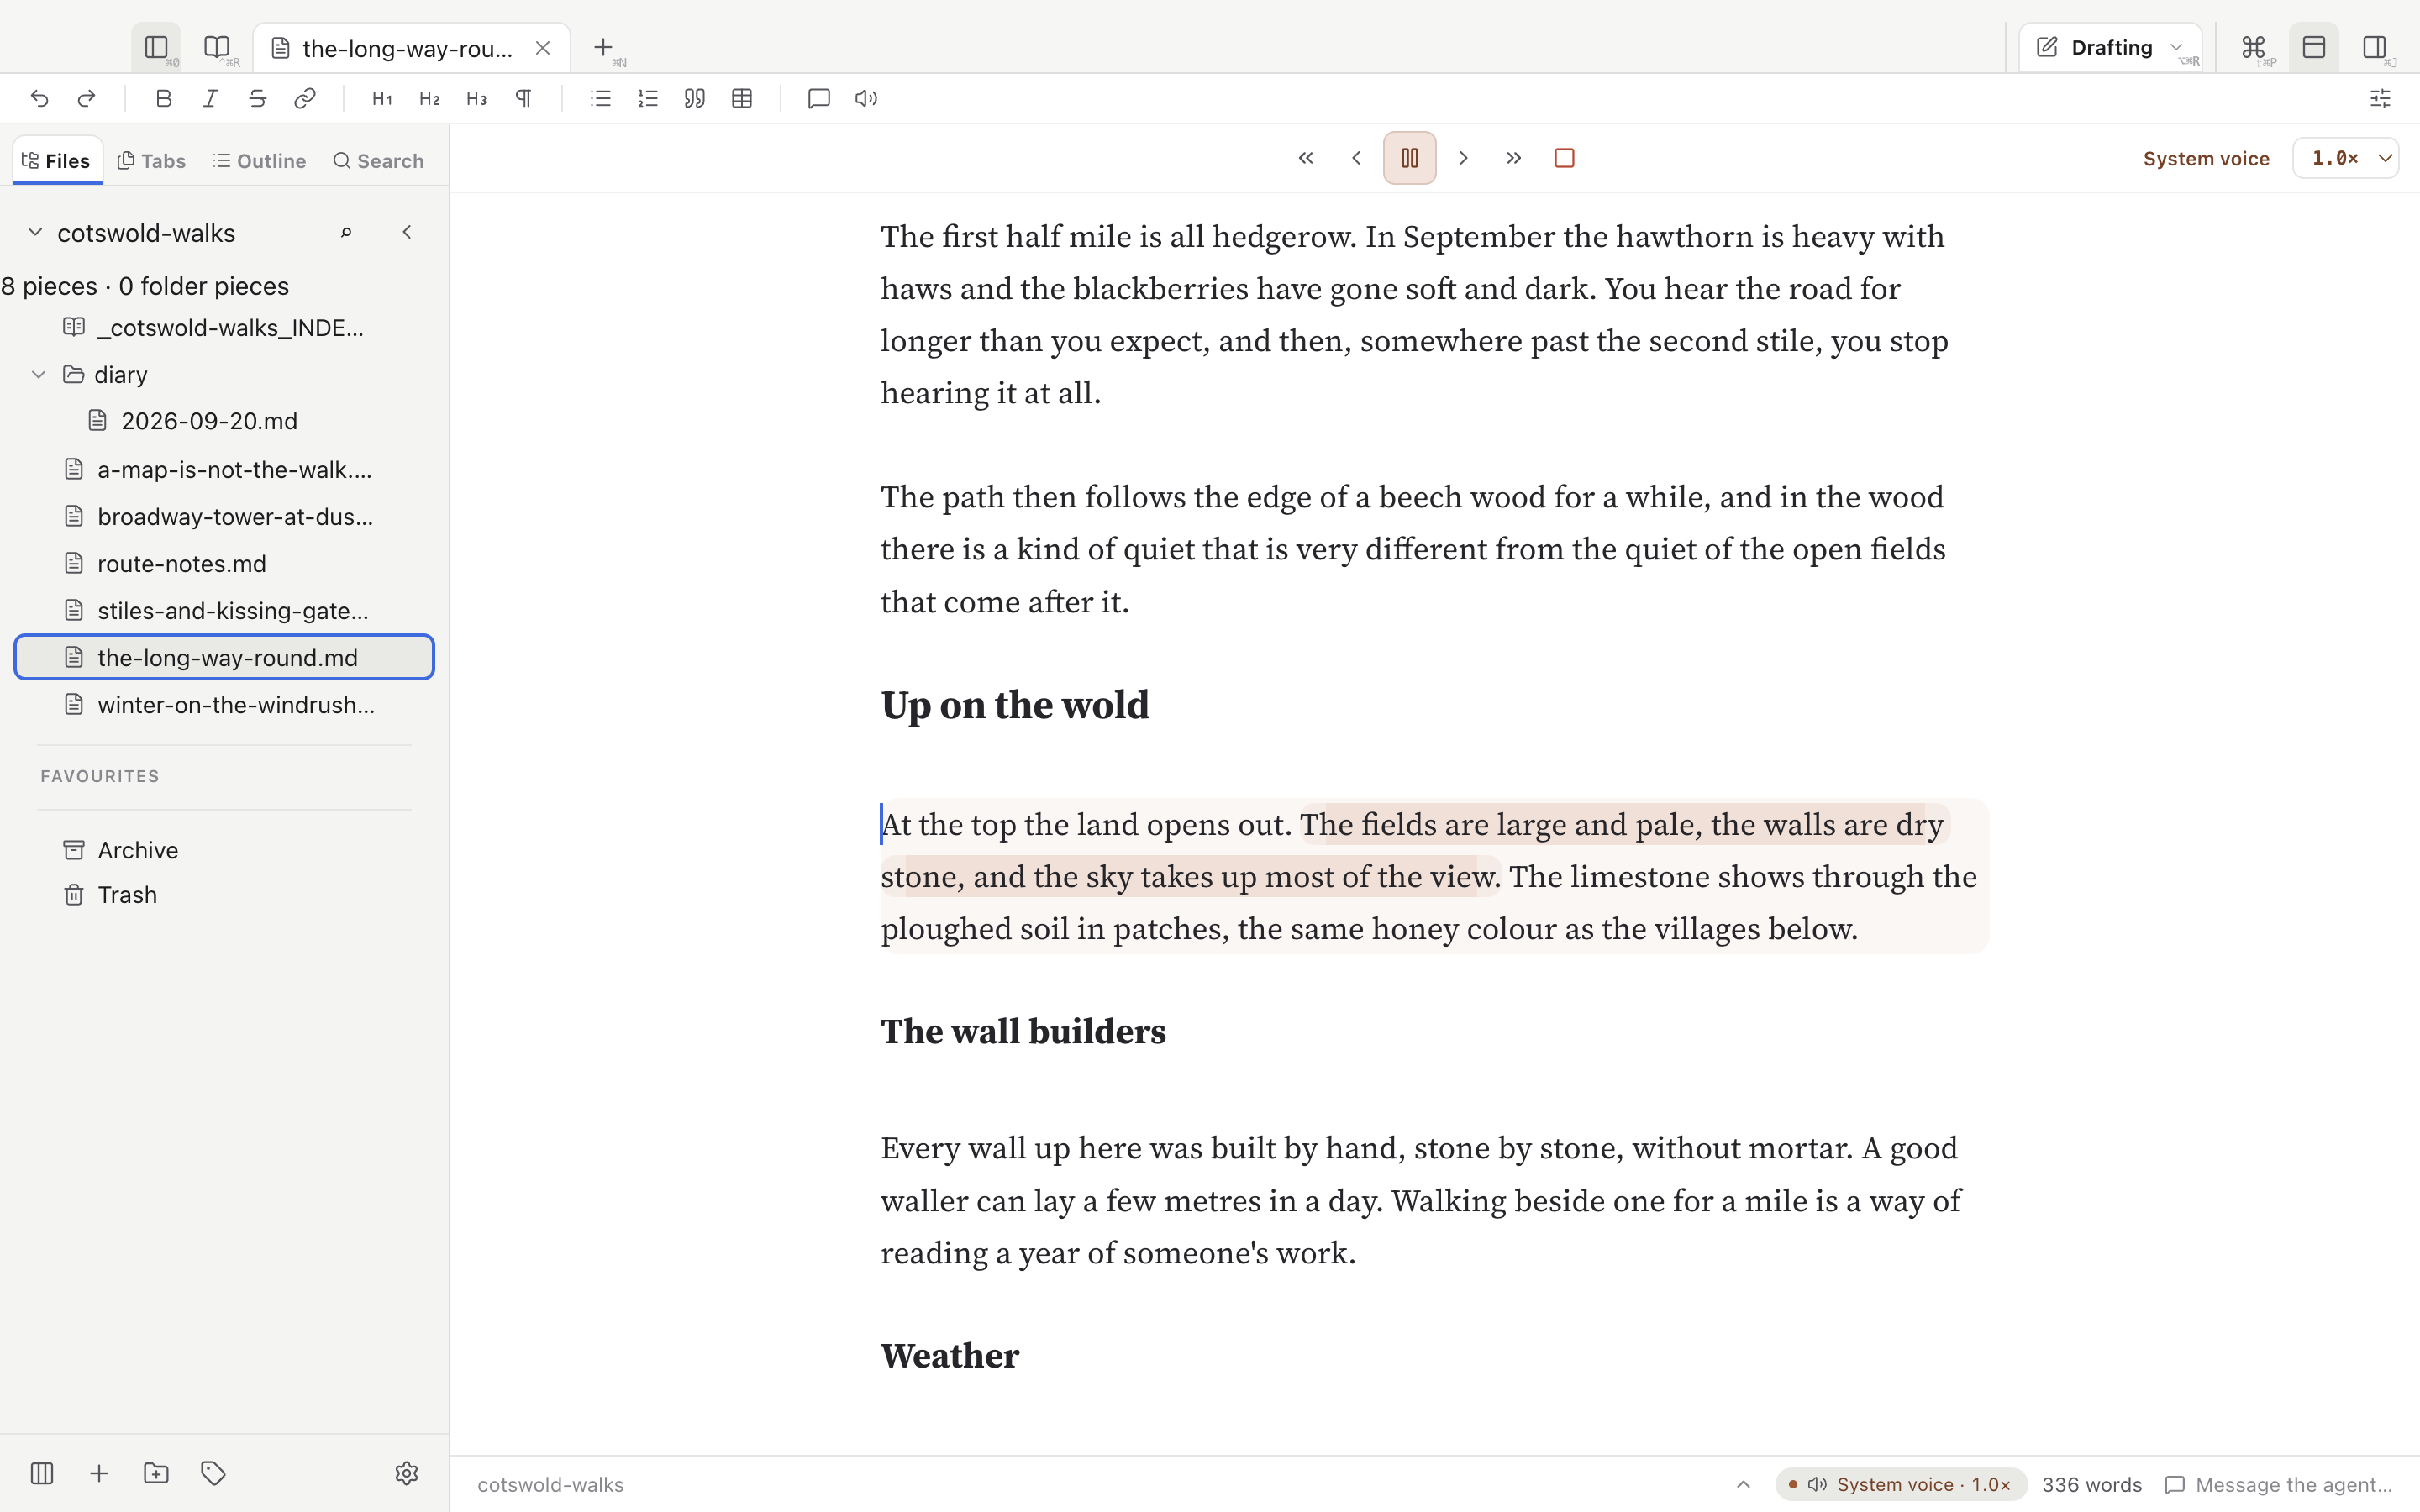Toggle the layout panel icon
Screen dimensions: 2420x1512
click(x=2314, y=47)
